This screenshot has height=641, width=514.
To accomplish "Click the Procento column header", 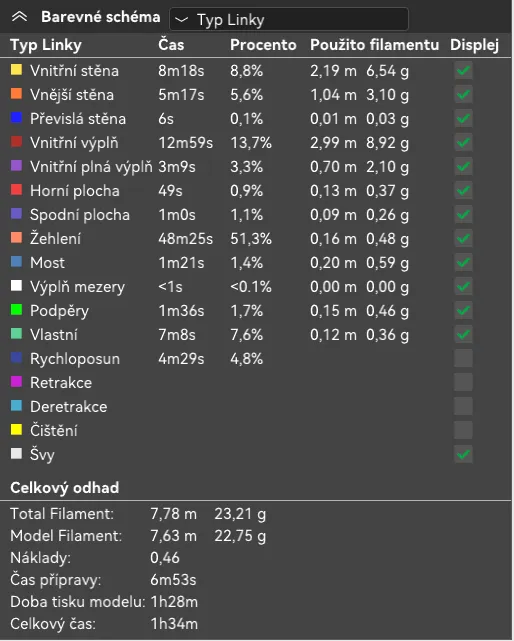I will tap(263, 45).
